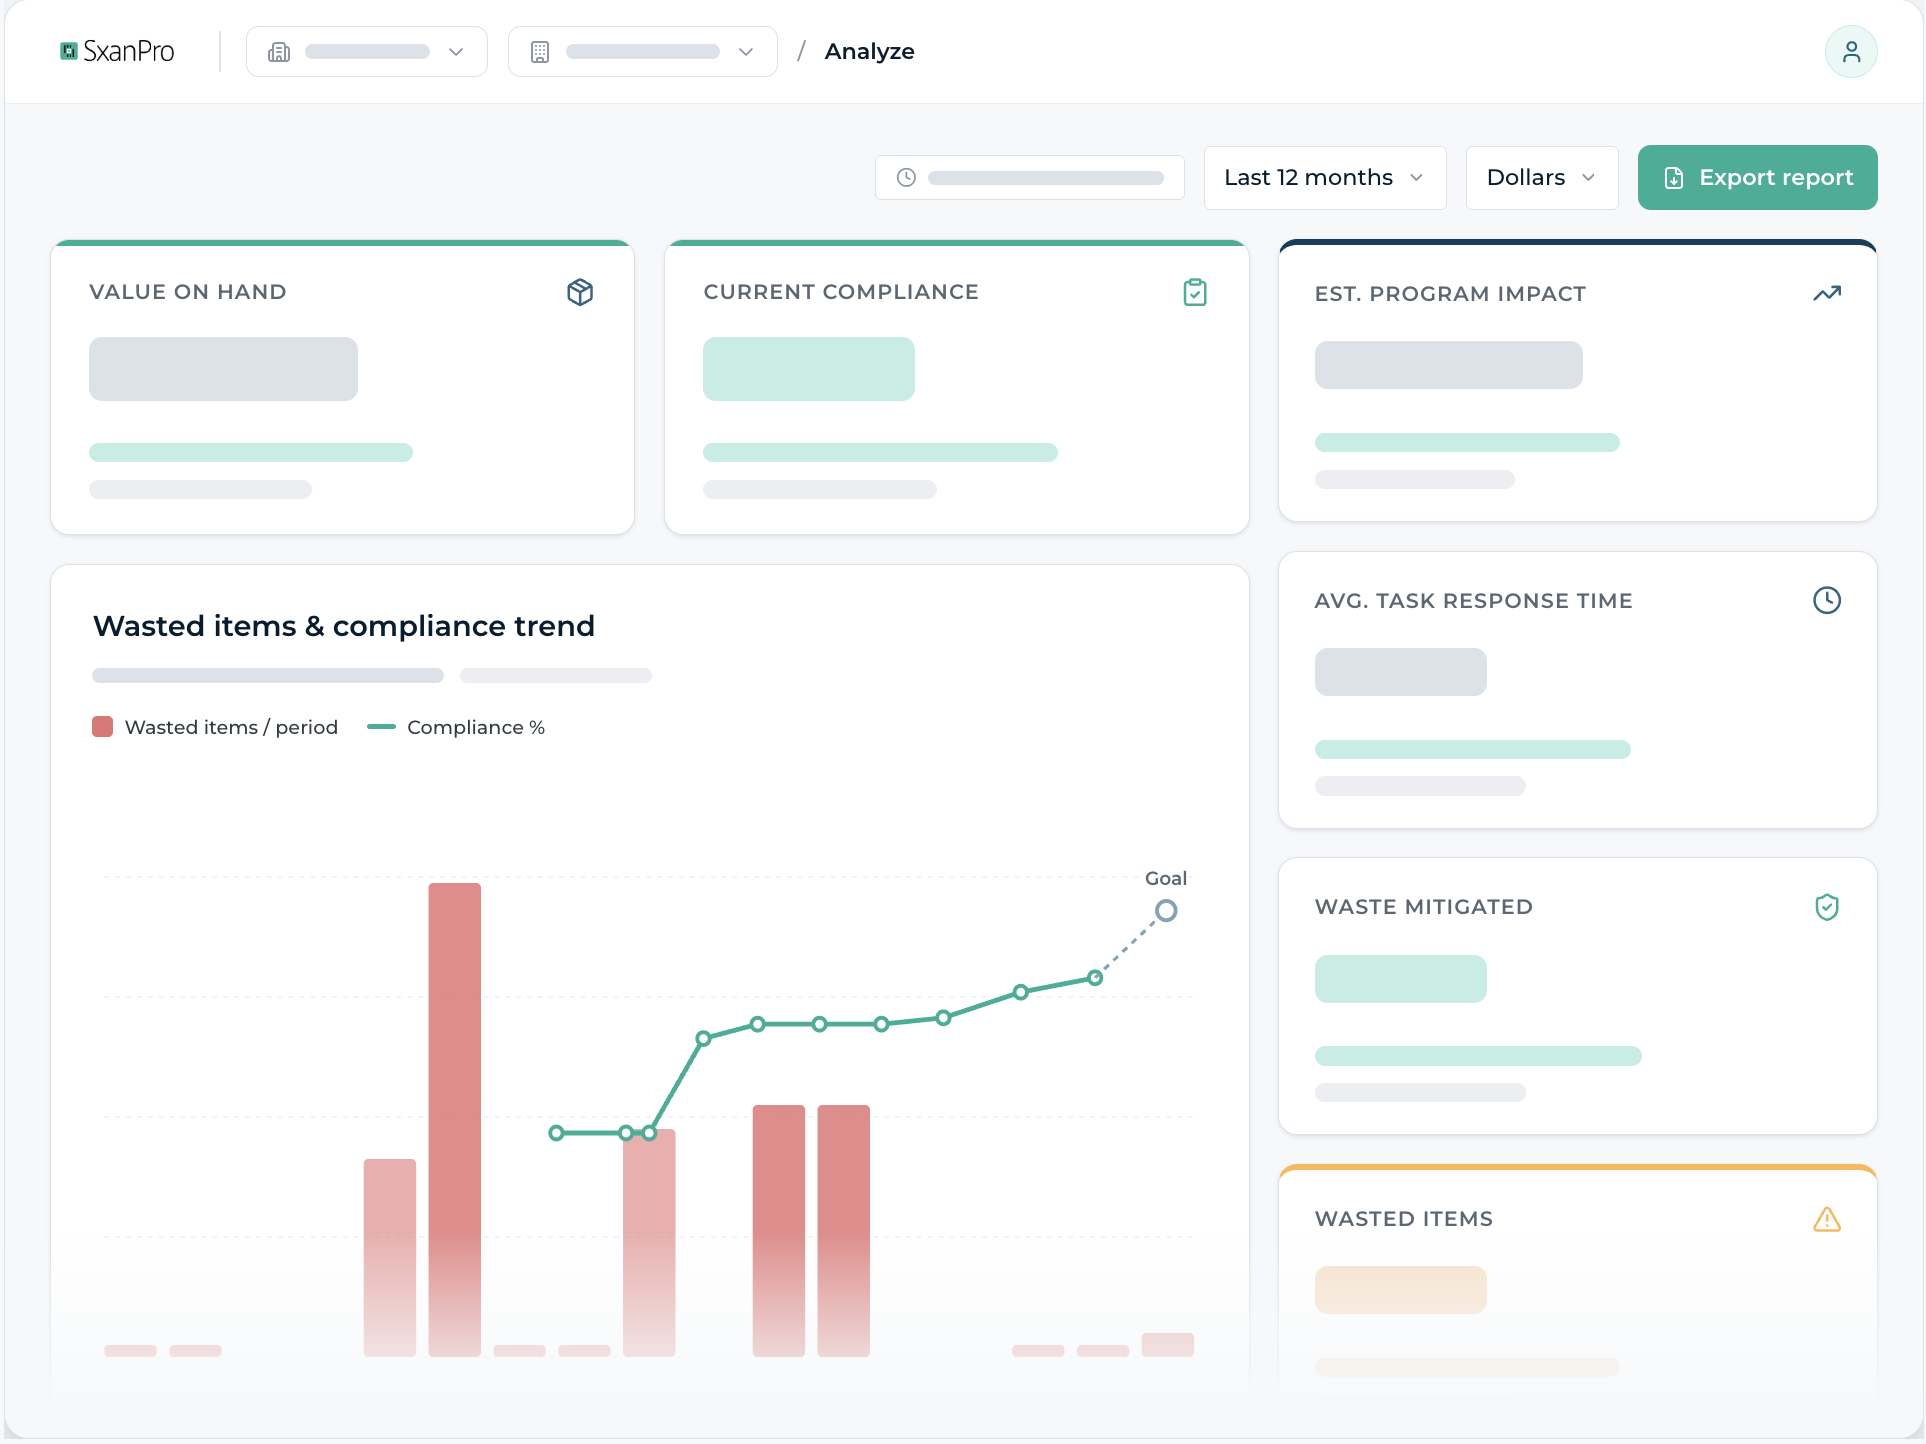Viewport: 1926px width, 1444px height.
Task: Click the Goal marker on the chart
Action: pyautogui.click(x=1166, y=911)
